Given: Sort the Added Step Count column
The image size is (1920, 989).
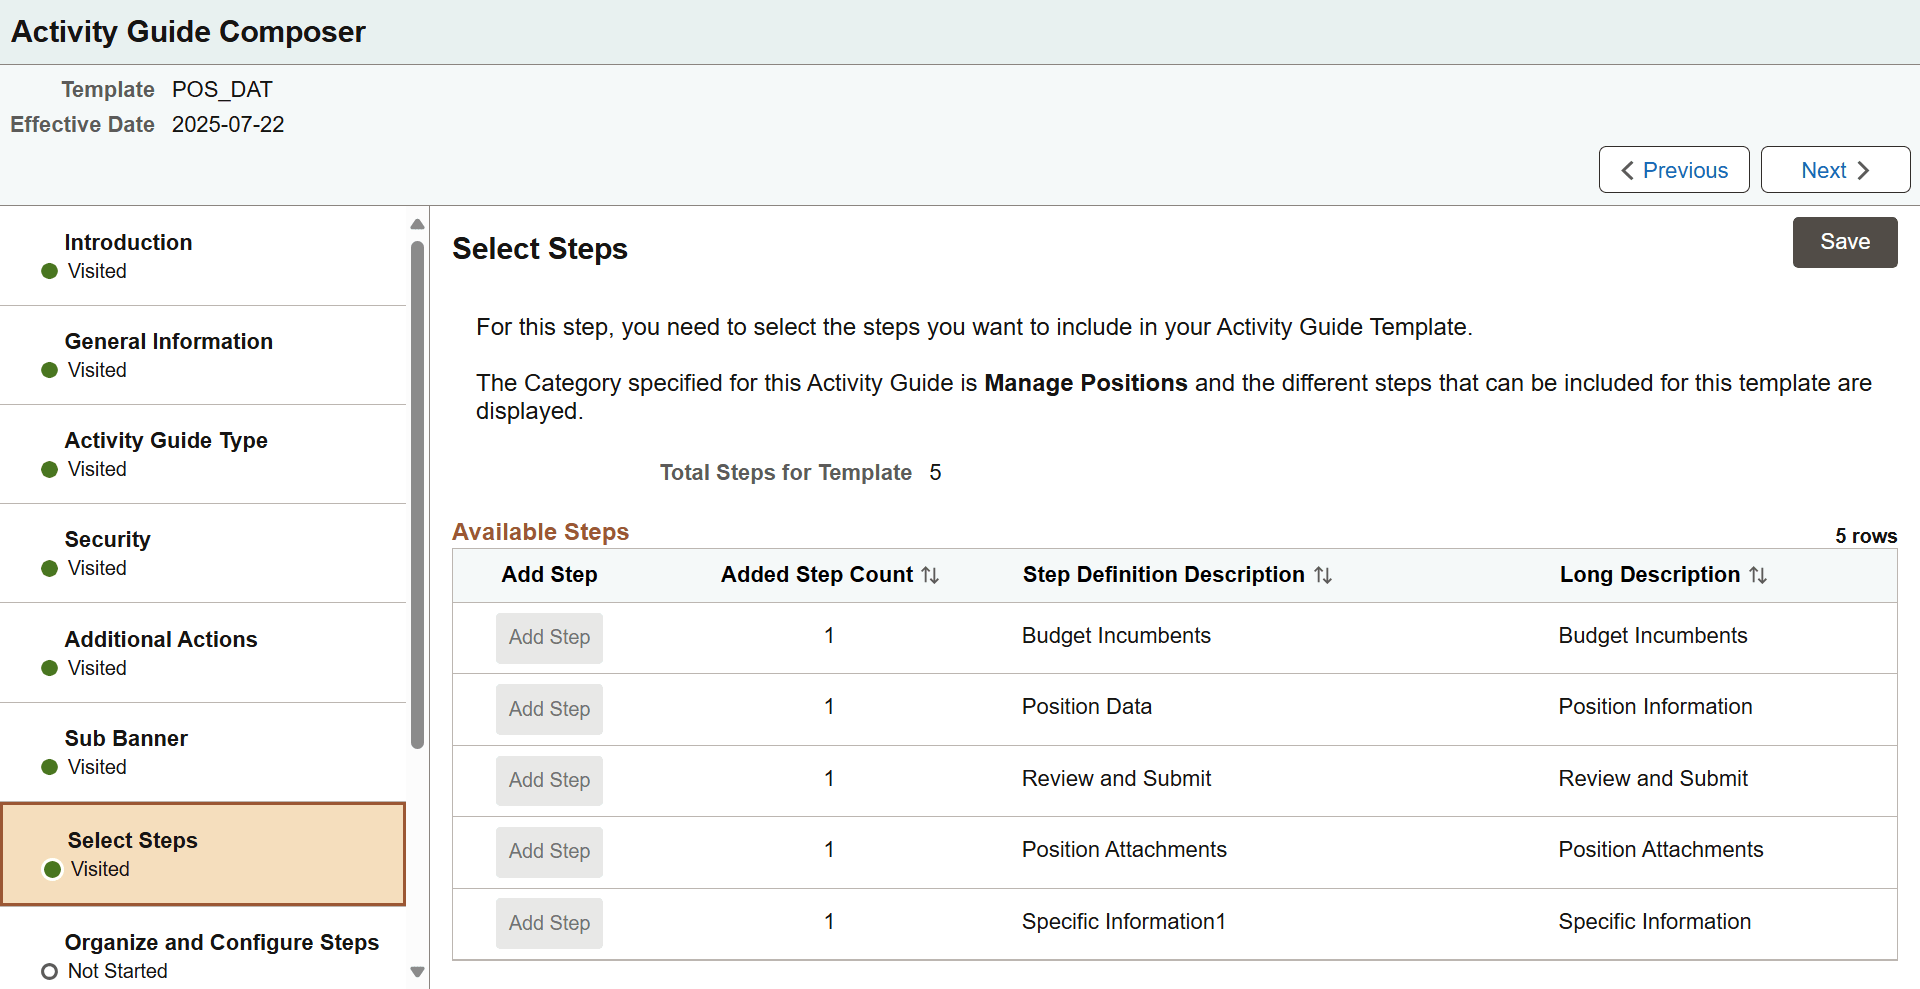Looking at the screenshot, I should click(932, 575).
